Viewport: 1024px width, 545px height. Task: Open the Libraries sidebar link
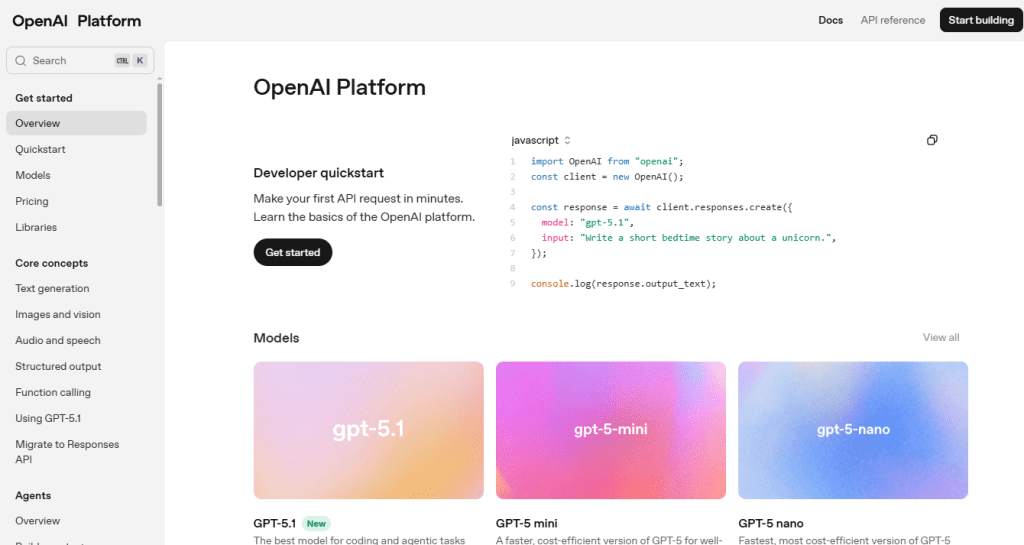click(x=36, y=227)
